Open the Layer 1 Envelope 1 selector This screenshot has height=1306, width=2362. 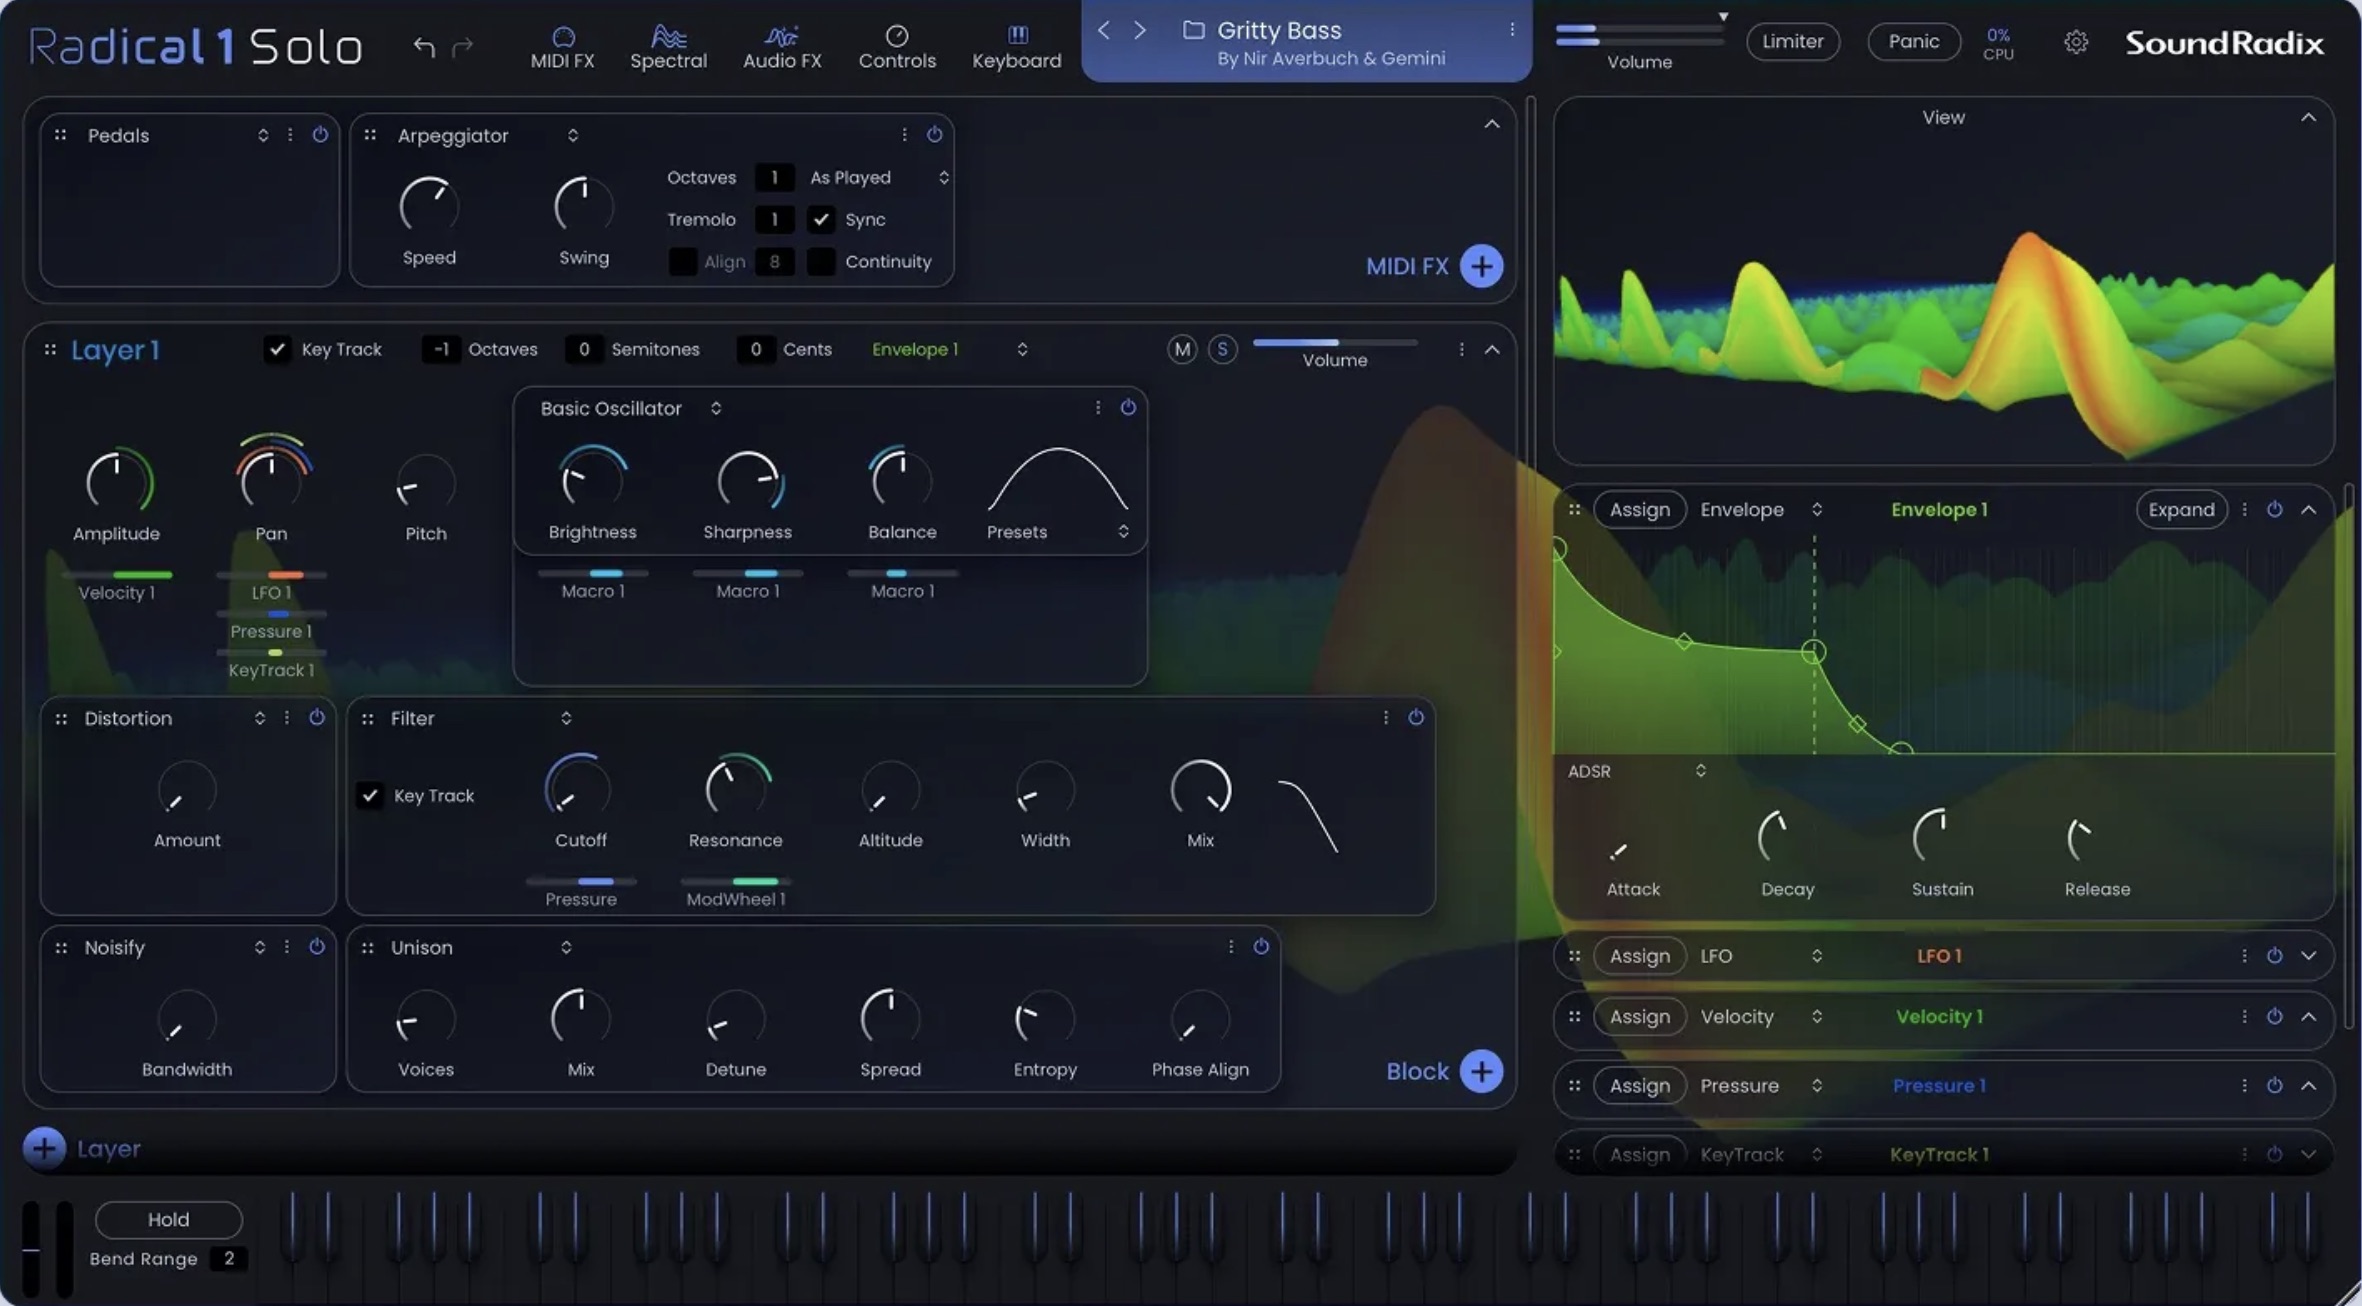[949, 349]
